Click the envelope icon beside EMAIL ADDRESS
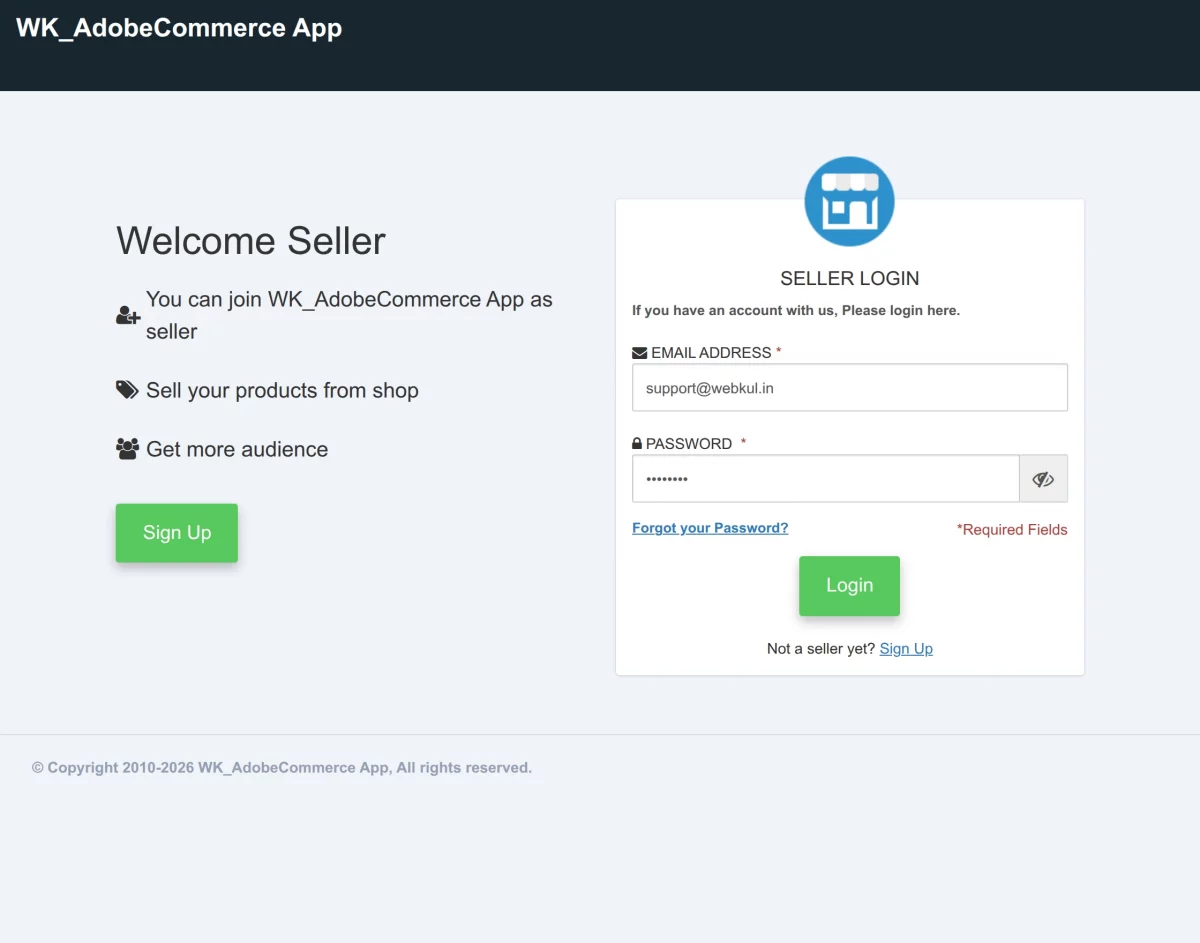The image size is (1200, 943). pos(638,351)
